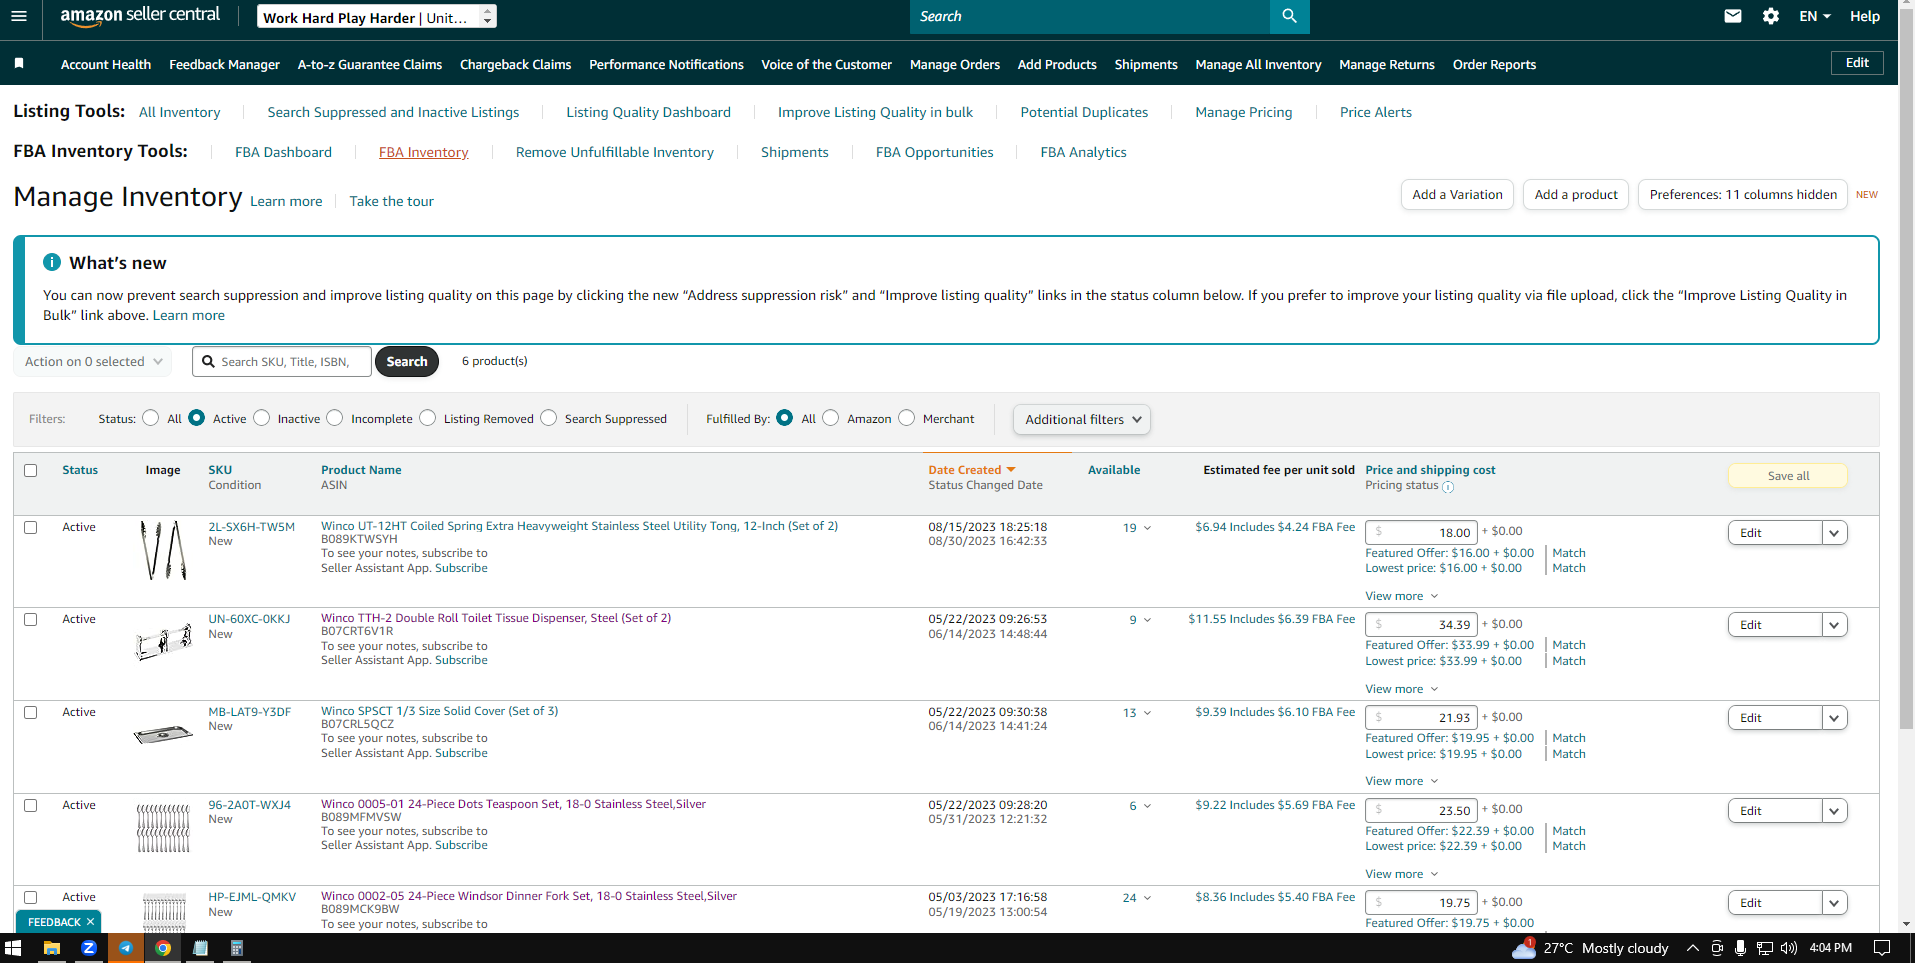Click the price field showing 21.93
The image size is (1915, 963).
(x=1421, y=718)
